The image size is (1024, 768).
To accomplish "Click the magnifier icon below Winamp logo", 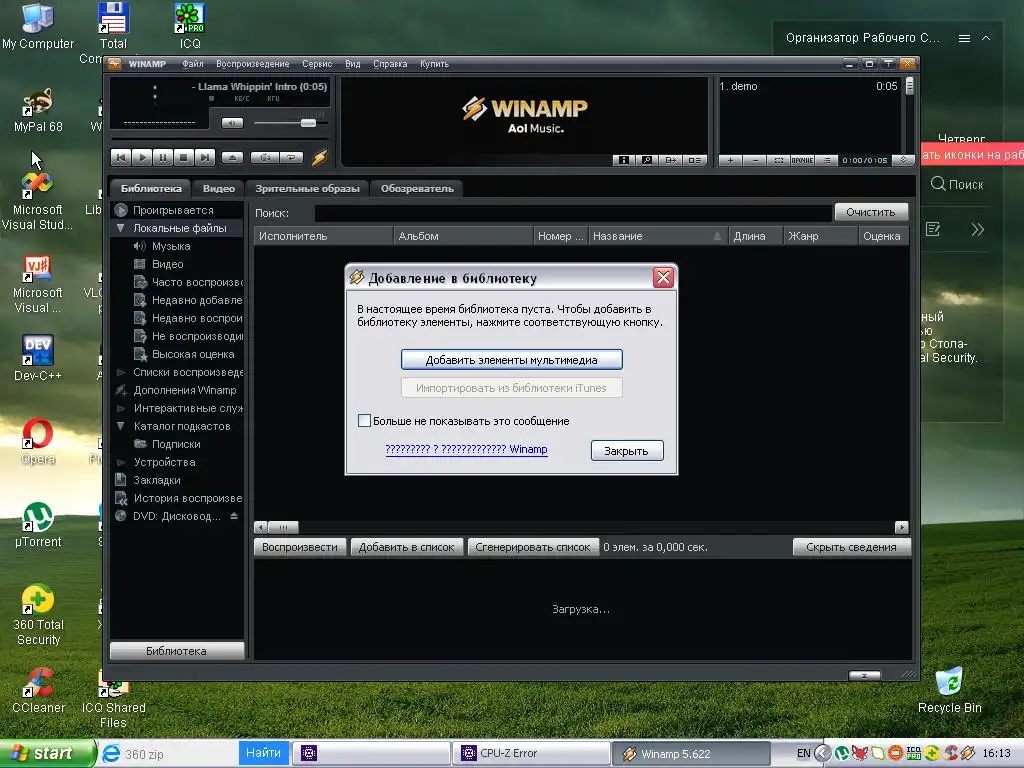I will 647,160.
